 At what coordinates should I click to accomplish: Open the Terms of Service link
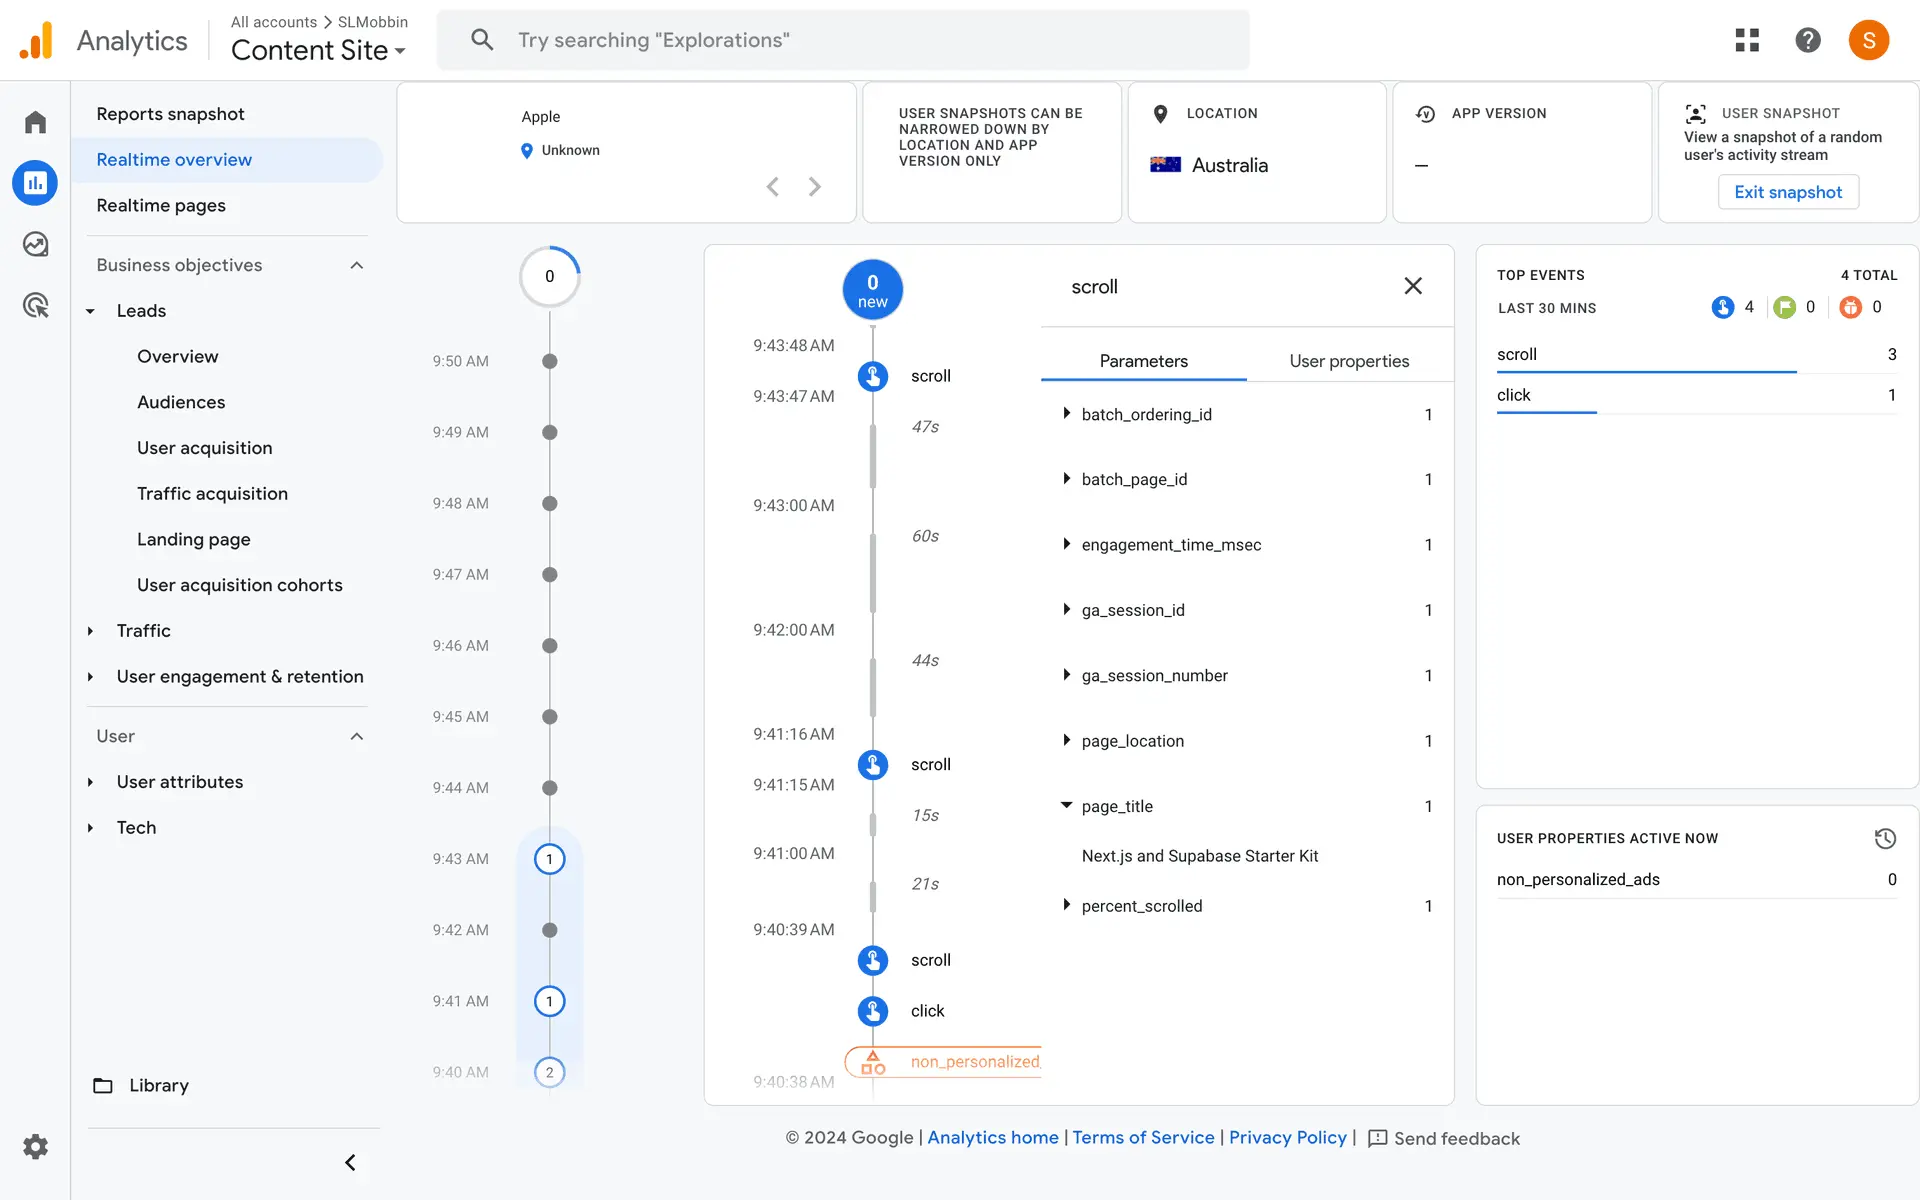pyautogui.click(x=1143, y=1137)
